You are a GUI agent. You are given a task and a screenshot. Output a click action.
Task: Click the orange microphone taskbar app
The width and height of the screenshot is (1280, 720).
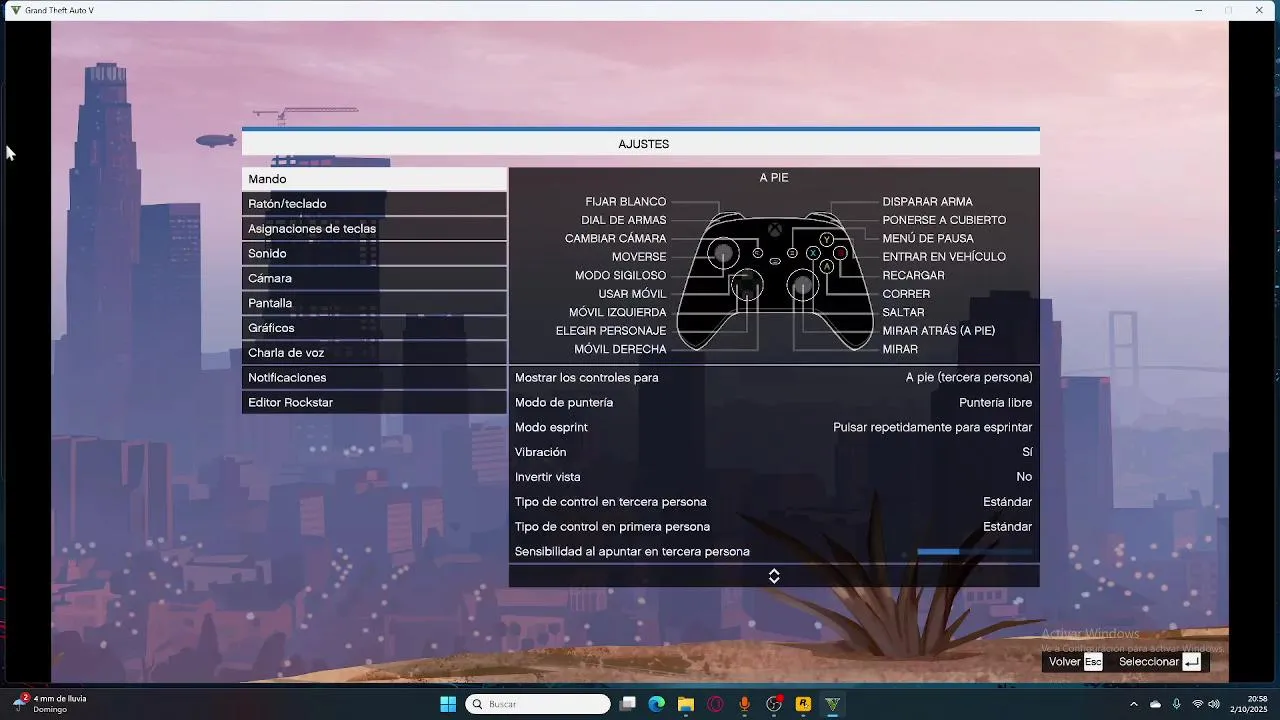point(744,704)
